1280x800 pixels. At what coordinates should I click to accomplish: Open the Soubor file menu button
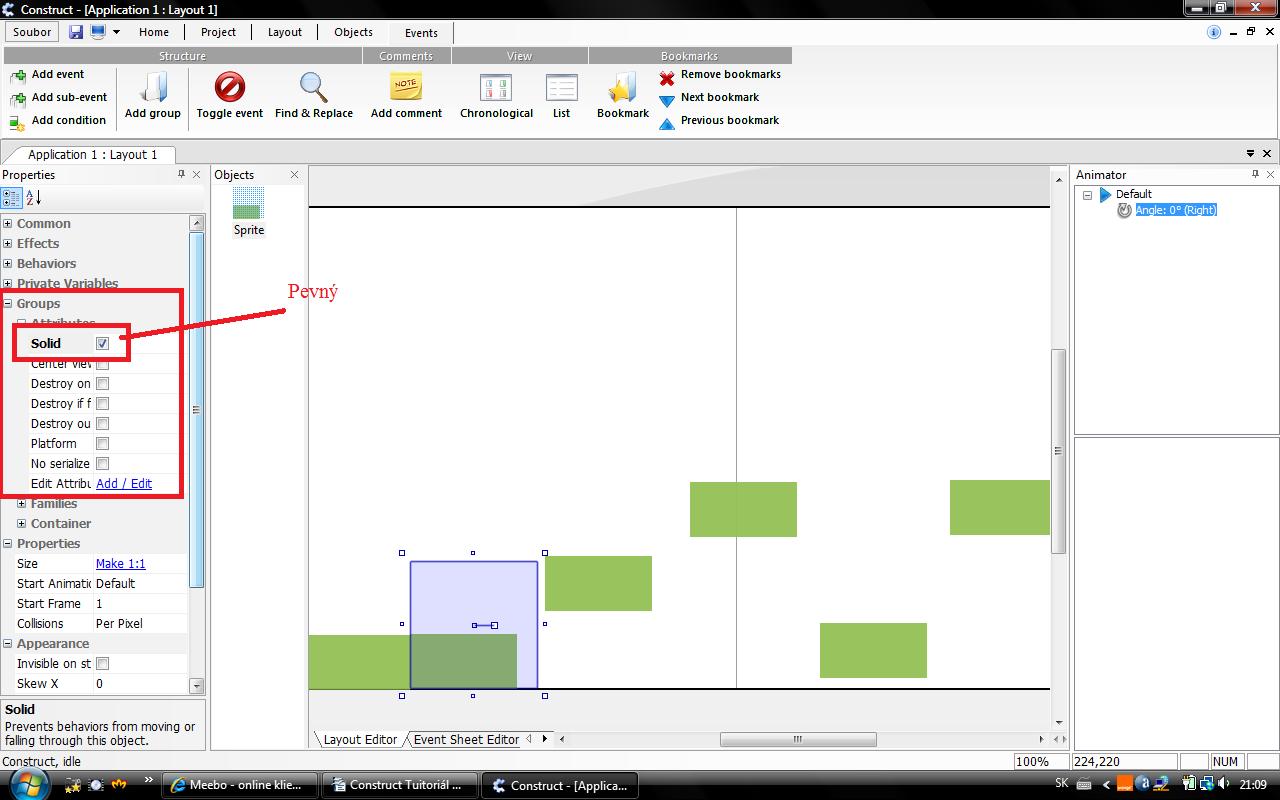[x=32, y=32]
